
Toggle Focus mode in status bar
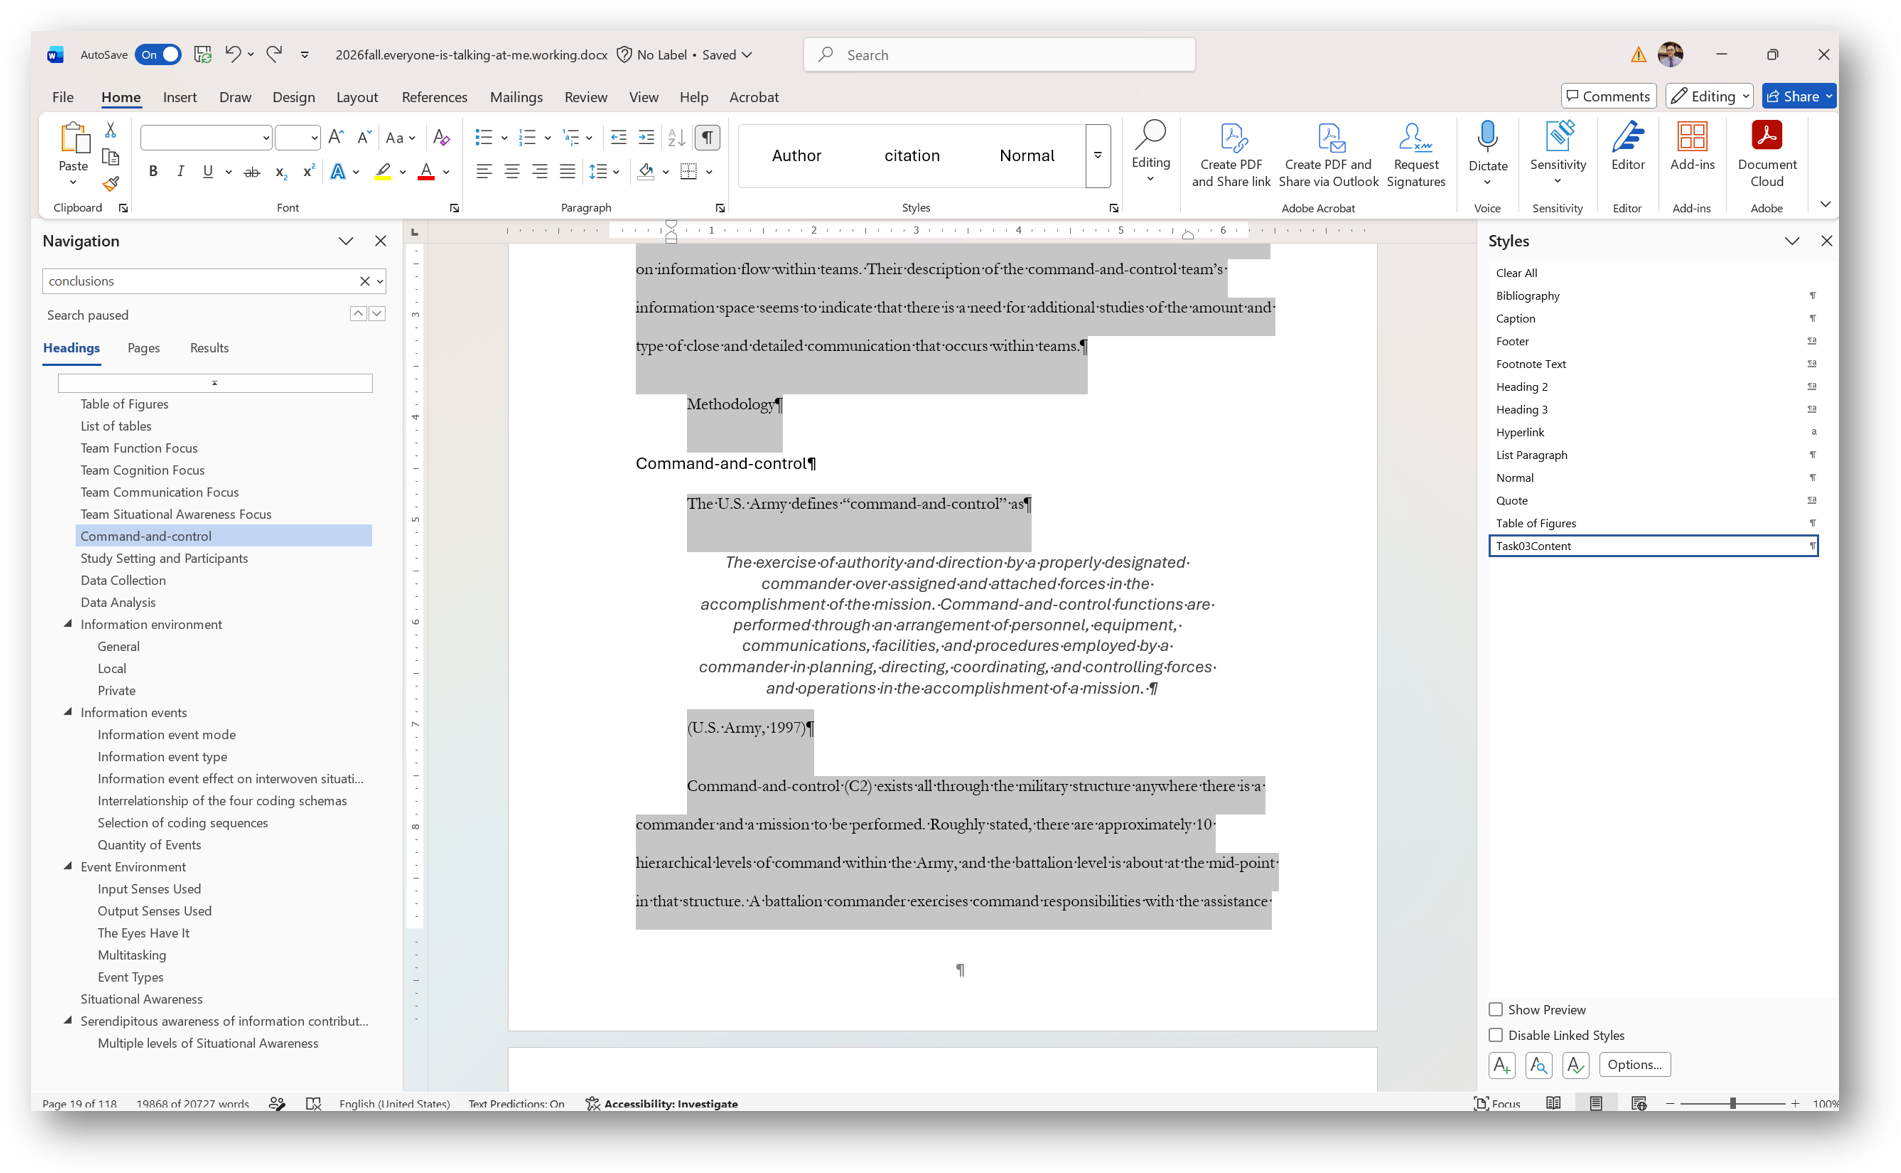coord(1497,1104)
